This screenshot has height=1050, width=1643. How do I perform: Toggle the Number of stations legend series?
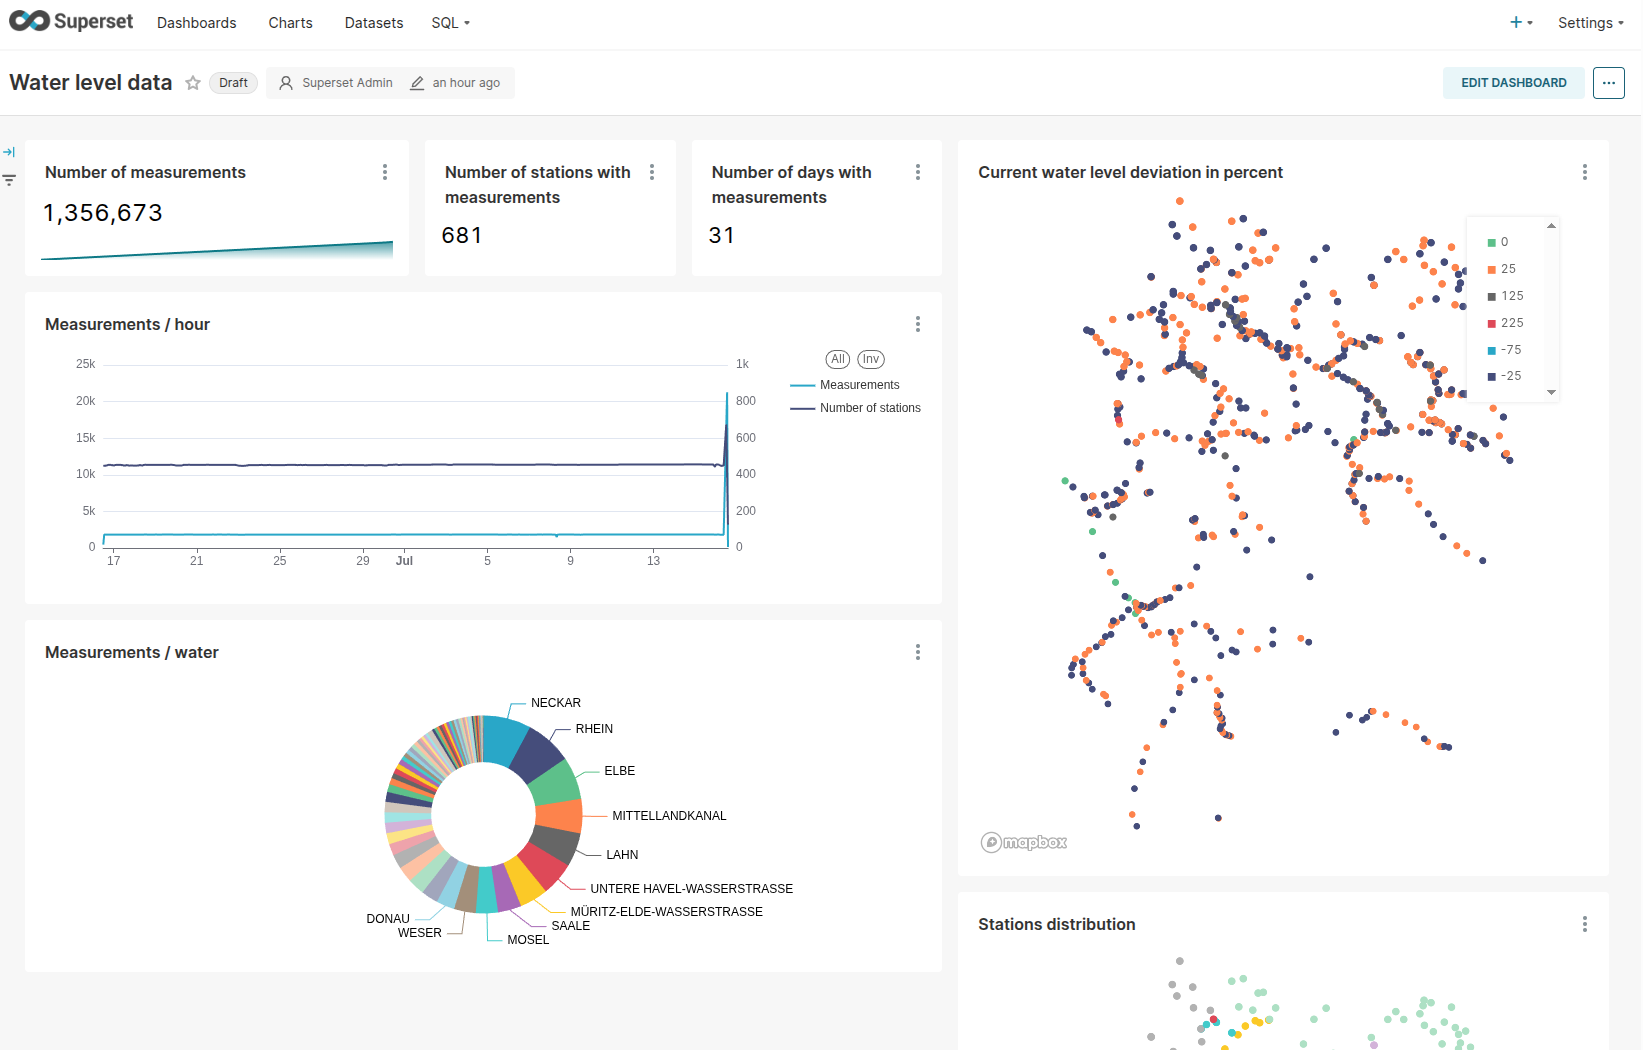[x=869, y=408]
